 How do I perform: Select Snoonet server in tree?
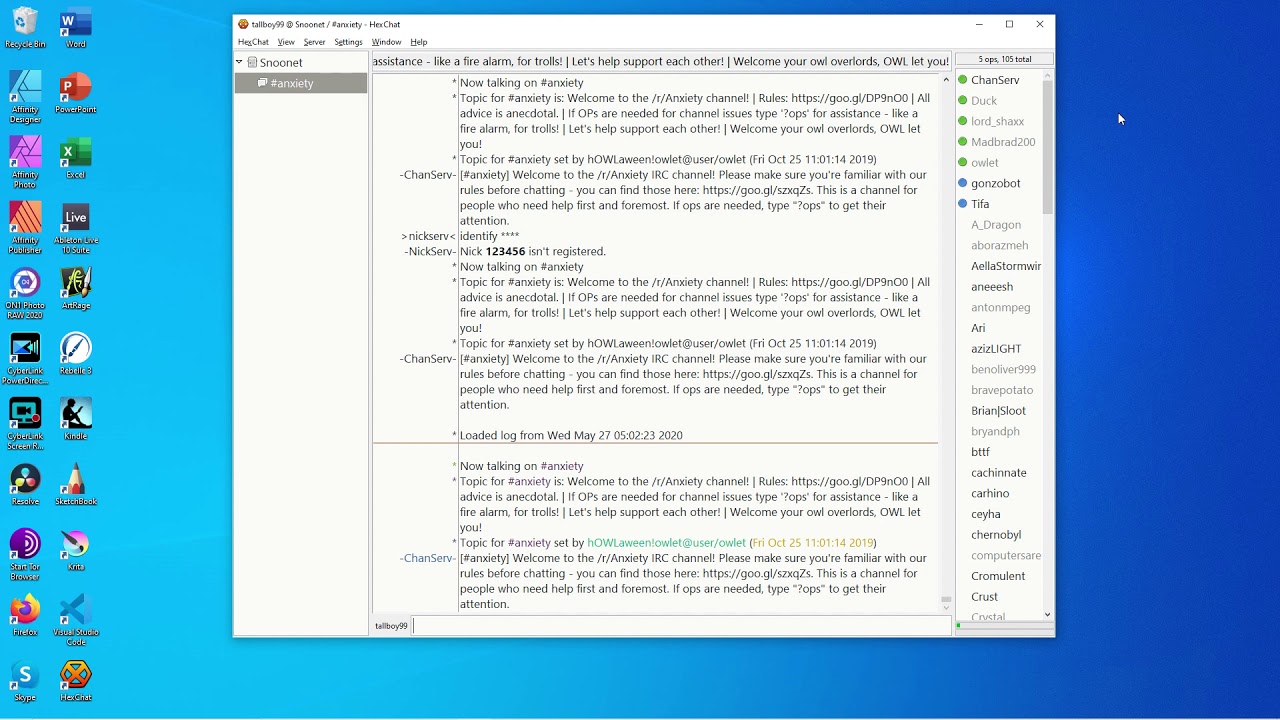[281, 62]
